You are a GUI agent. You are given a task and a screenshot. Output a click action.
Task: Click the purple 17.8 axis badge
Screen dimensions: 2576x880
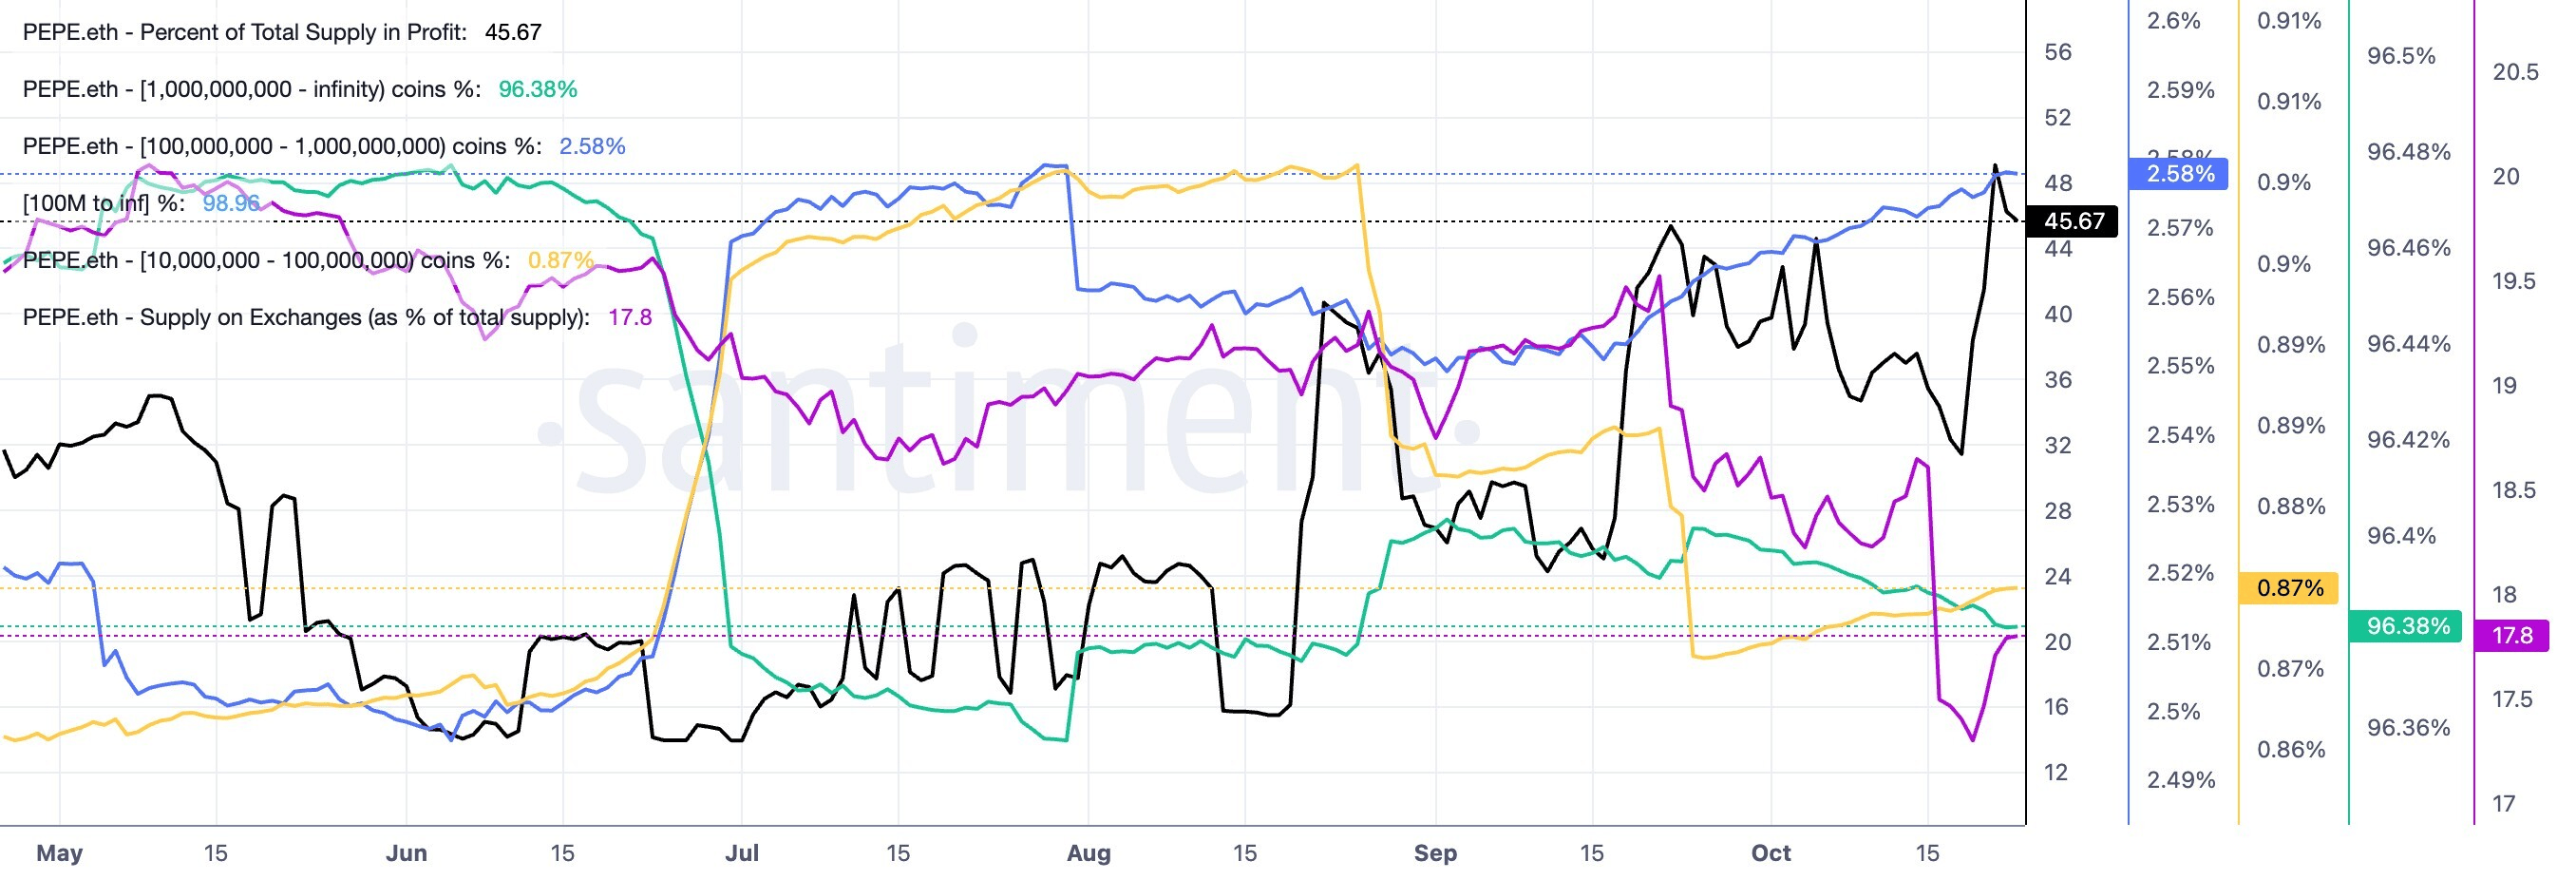click(x=2512, y=636)
